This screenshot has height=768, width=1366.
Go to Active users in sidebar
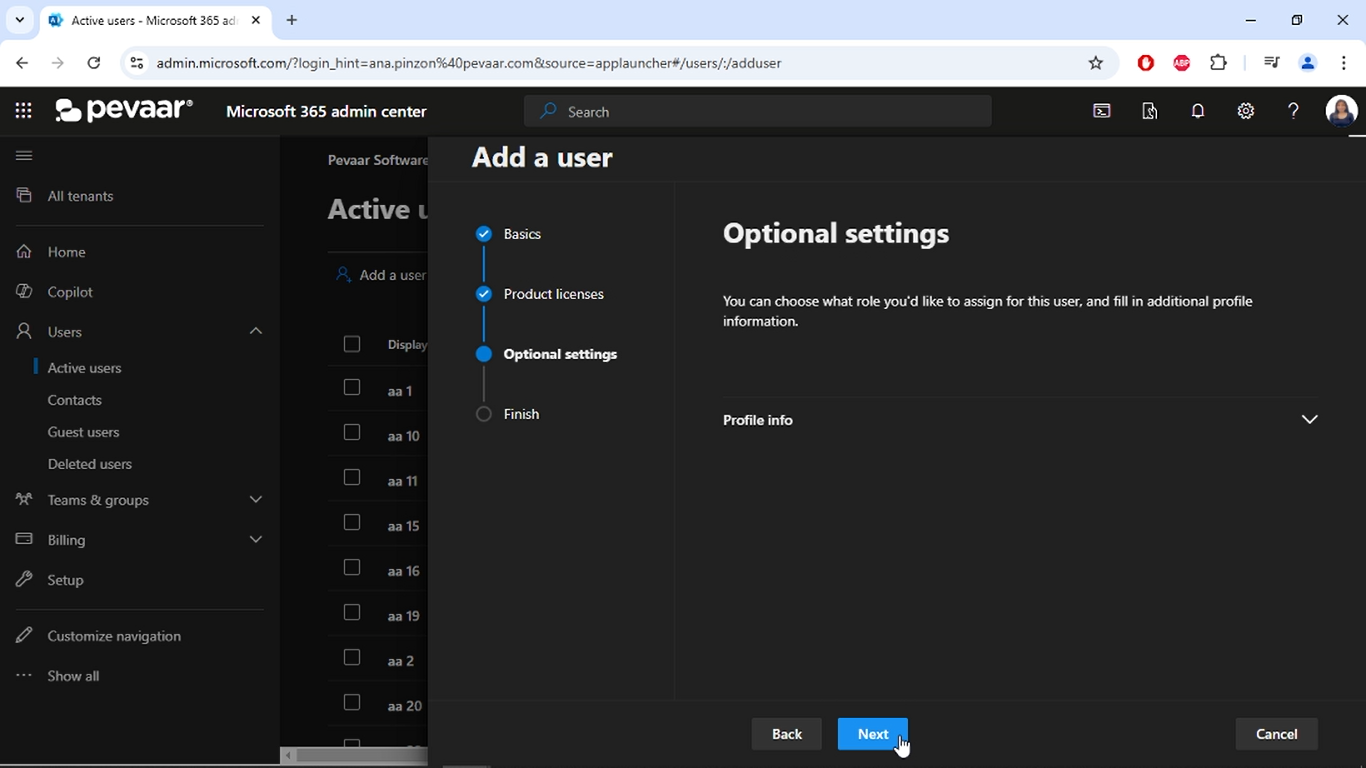click(x=84, y=368)
